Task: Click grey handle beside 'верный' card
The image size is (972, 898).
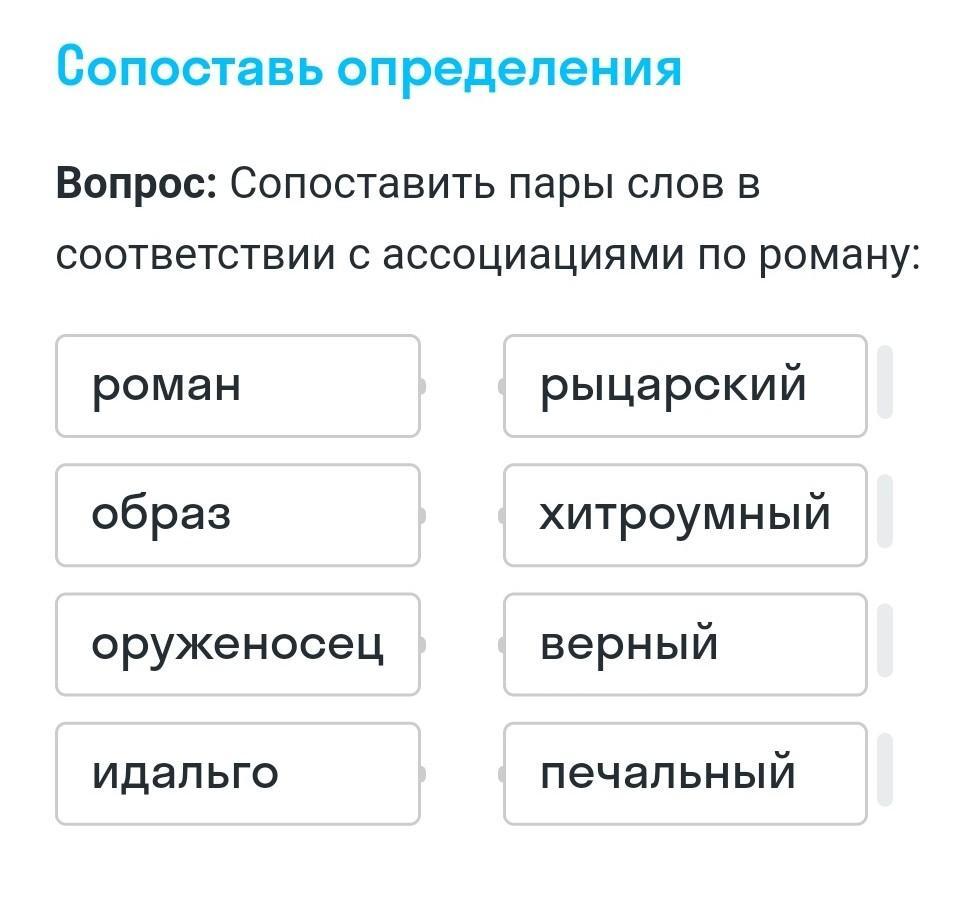Action: [x=884, y=640]
